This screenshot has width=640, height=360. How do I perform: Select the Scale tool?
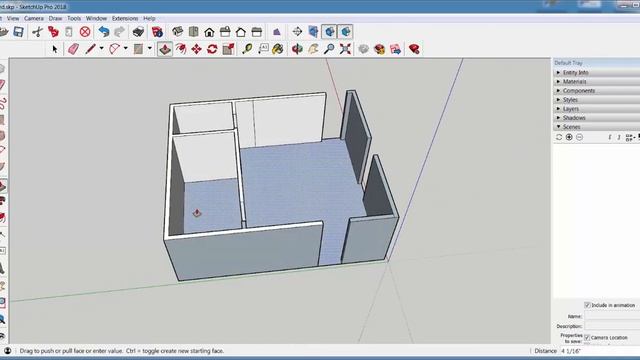228,49
